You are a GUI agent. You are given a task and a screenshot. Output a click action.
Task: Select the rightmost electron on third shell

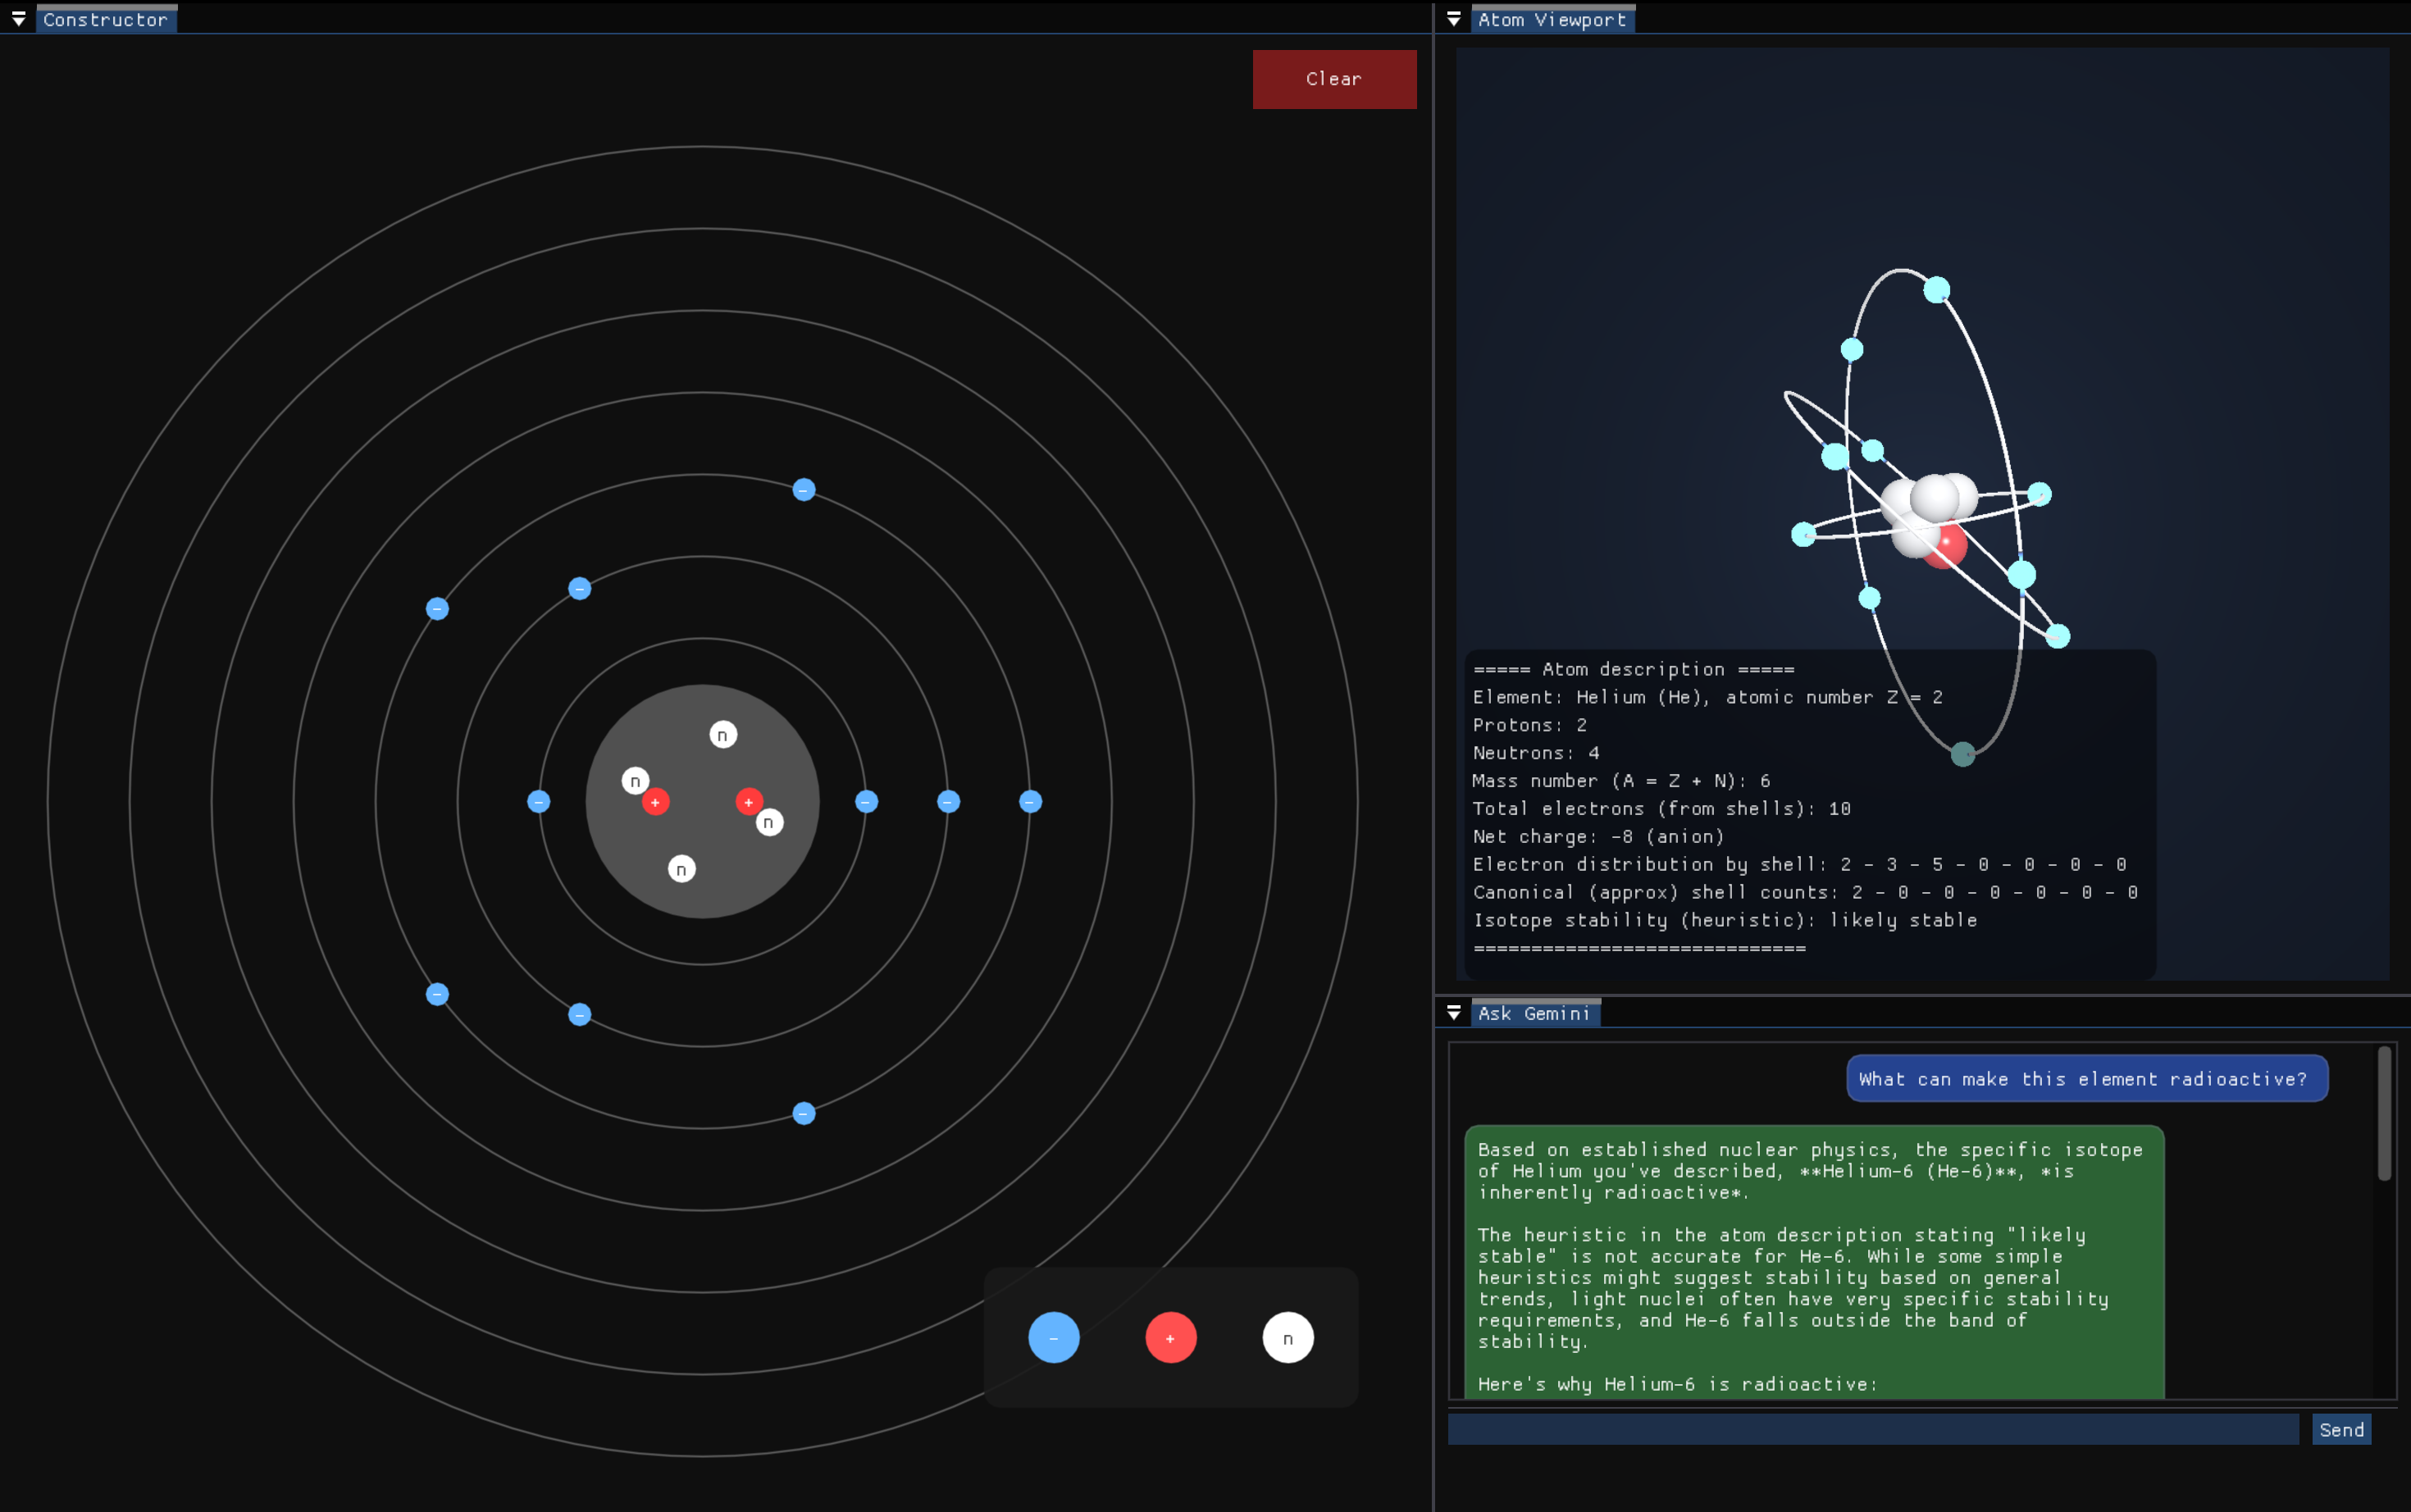(x=1030, y=801)
